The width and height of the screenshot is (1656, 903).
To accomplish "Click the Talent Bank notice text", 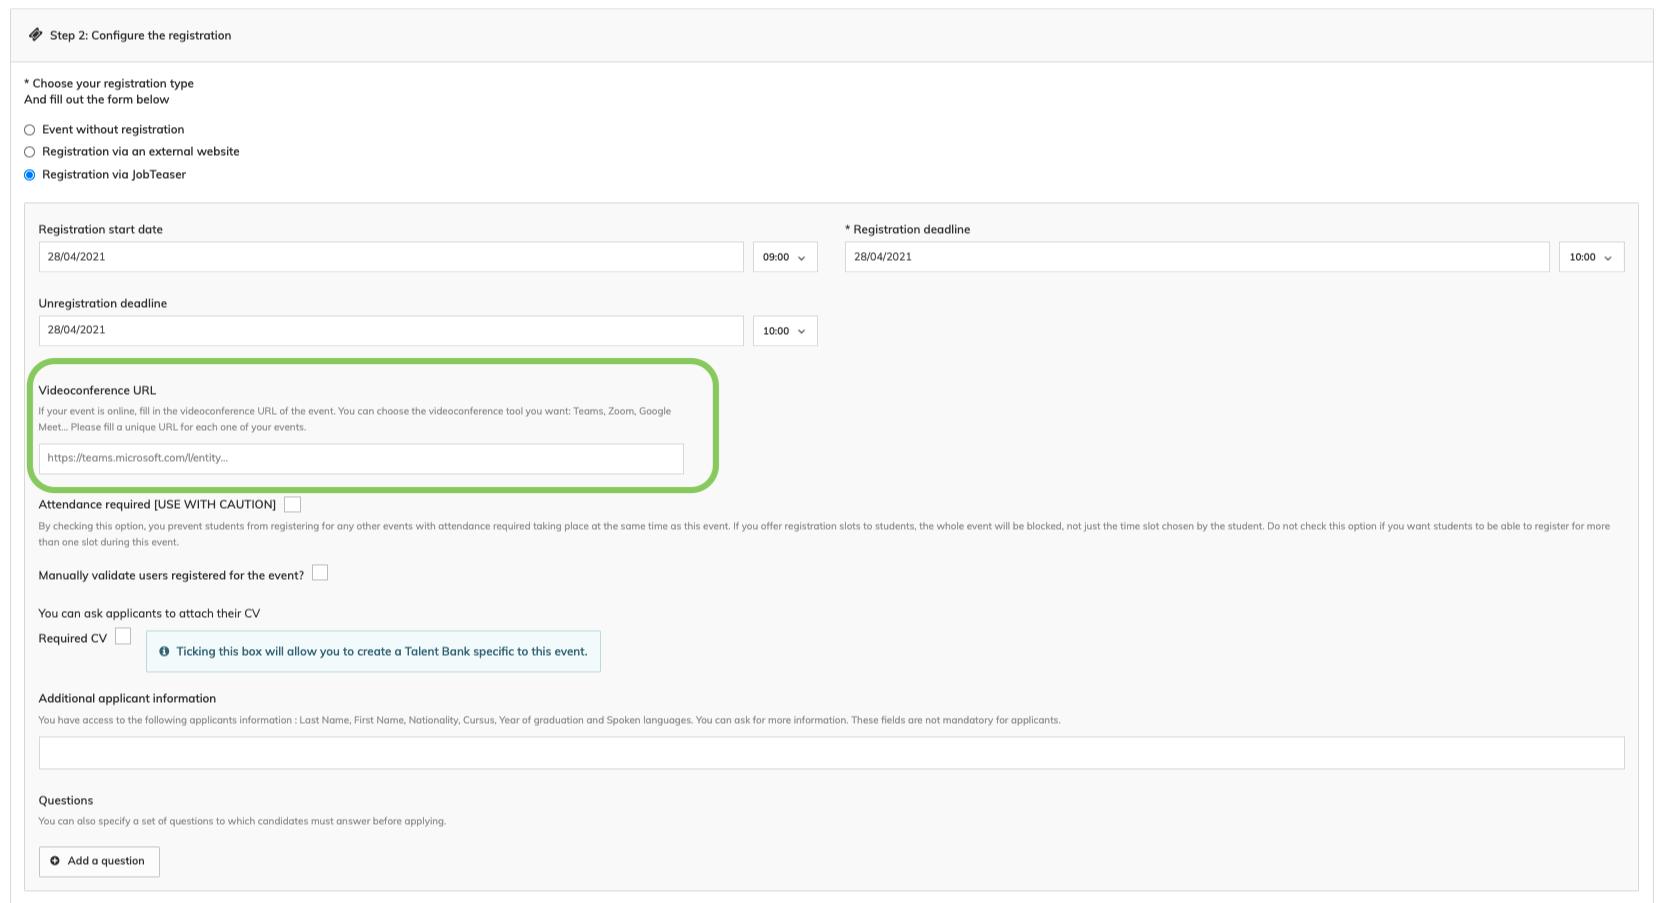I will click(x=381, y=651).
